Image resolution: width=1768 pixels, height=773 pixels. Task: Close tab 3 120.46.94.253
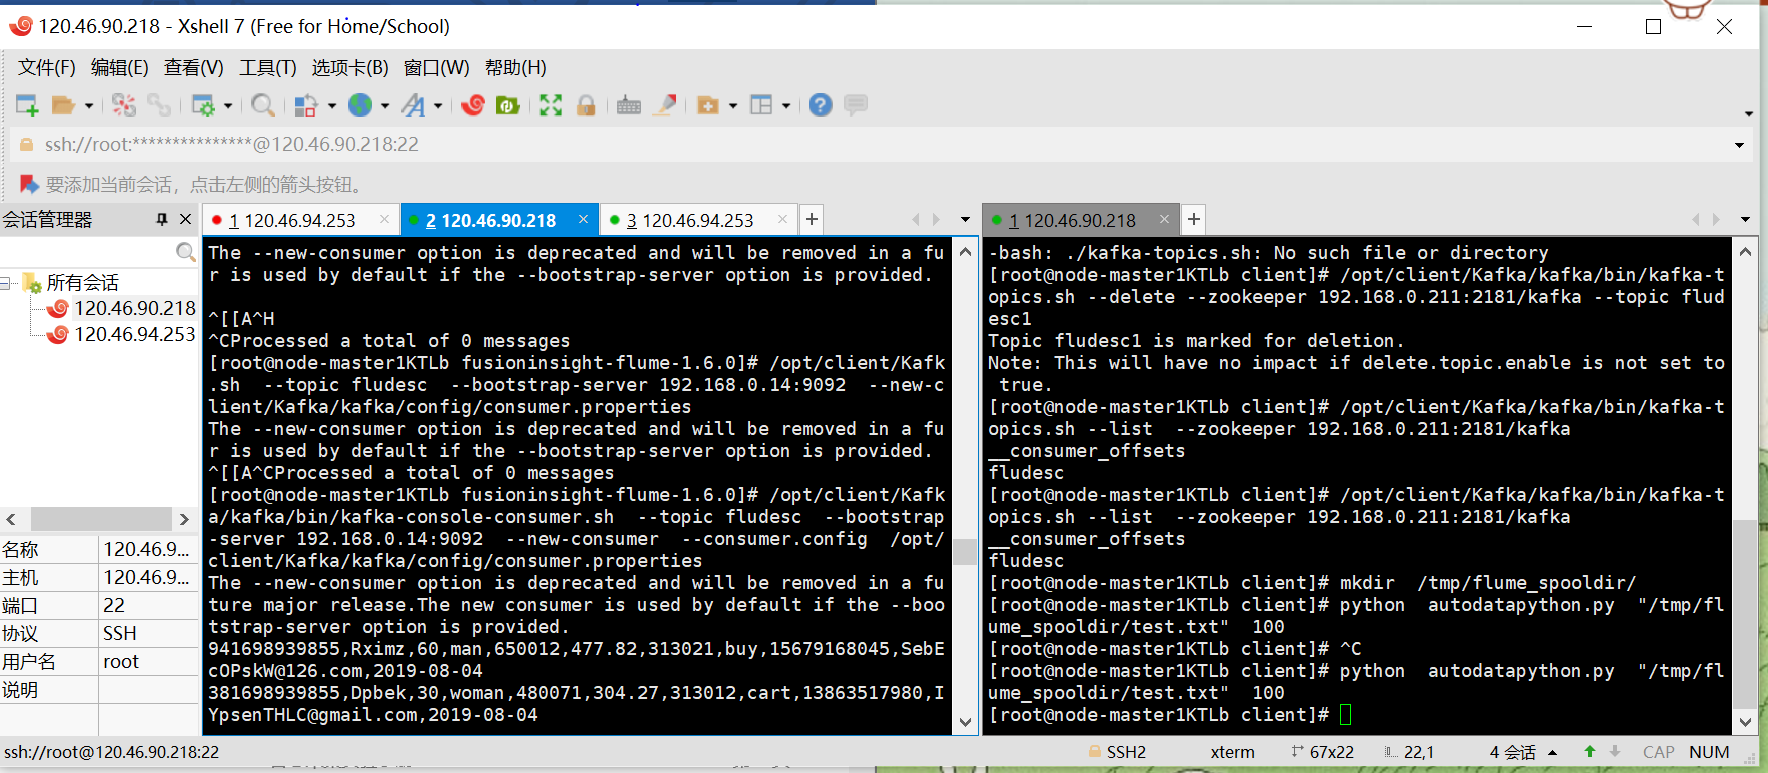click(782, 219)
